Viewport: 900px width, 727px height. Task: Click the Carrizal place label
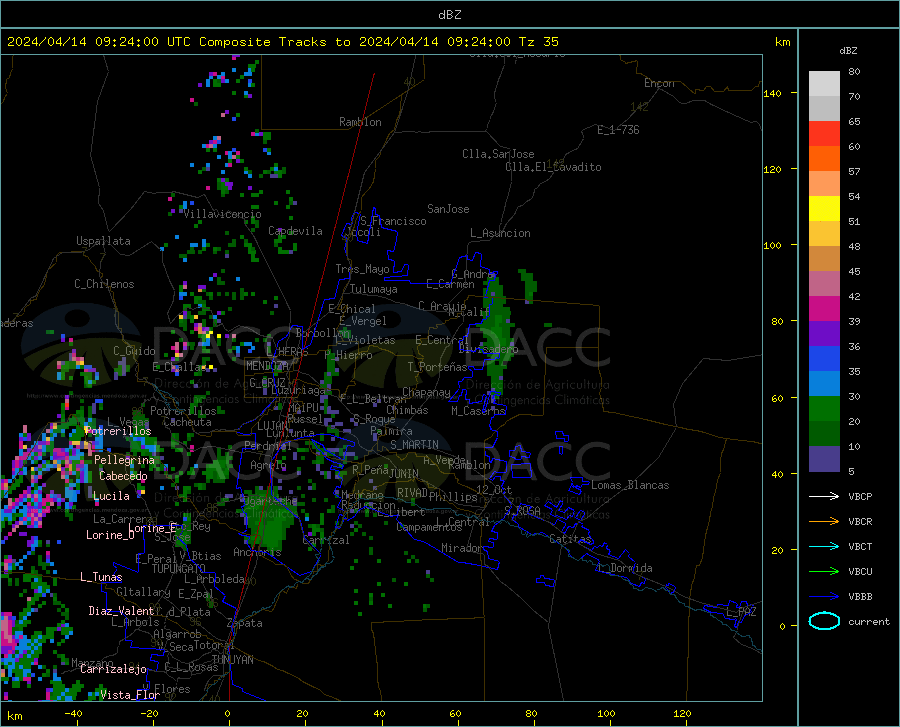(x=325, y=540)
